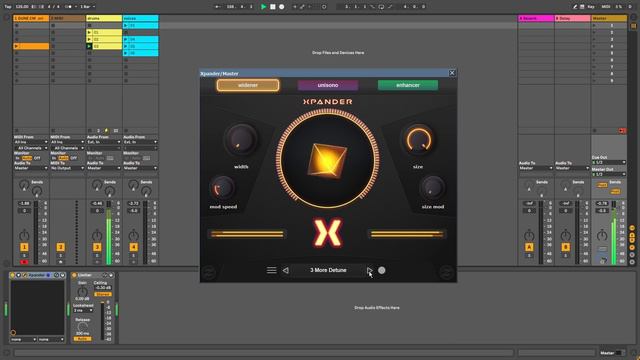
Task: Click the size mod knob in Xpander
Action: coord(432,188)
